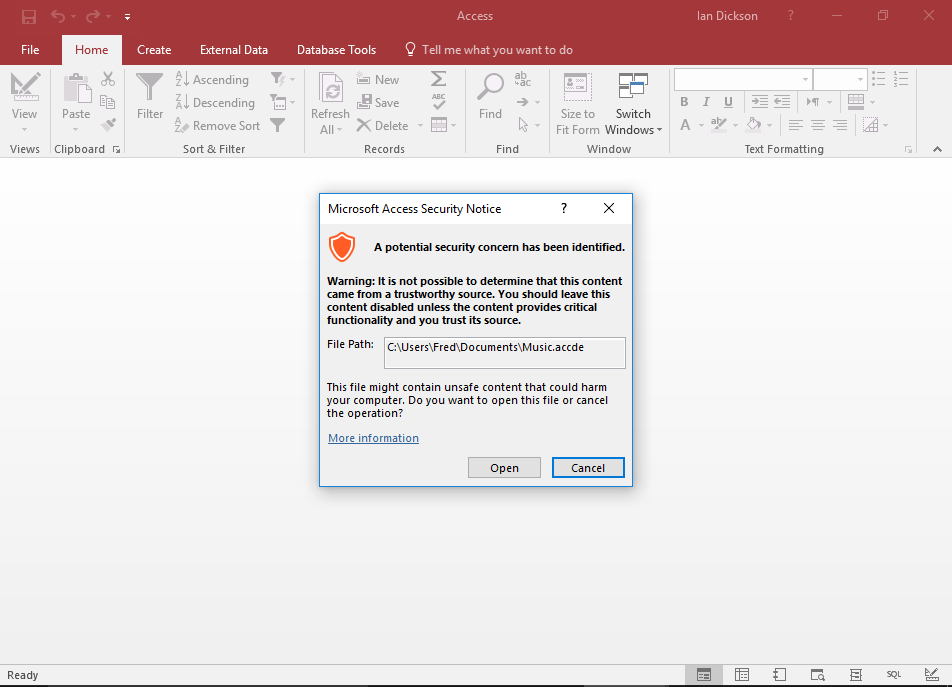Click the text highlight color icon
This screenshot has width=952, height=687.
719,125
